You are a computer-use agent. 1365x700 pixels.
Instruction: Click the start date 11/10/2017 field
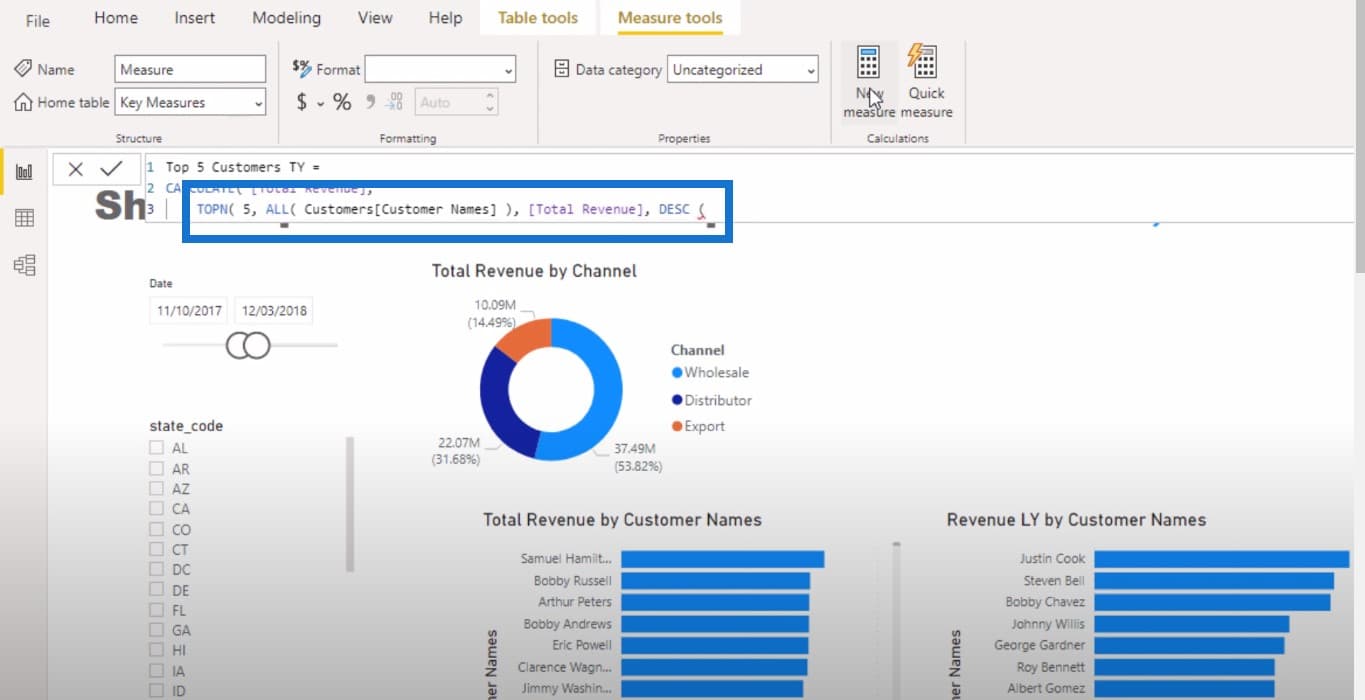click(189, 310)
